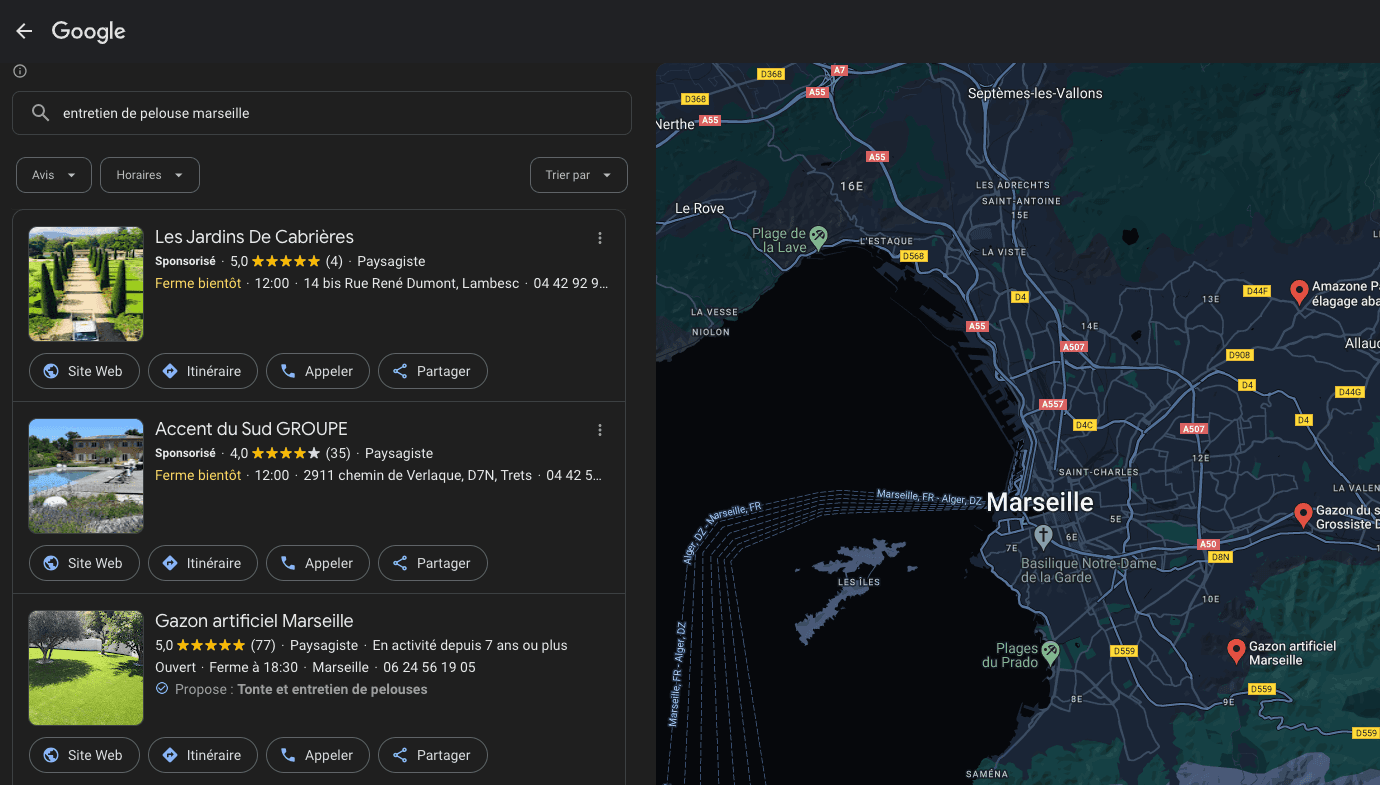Open Gazon artificiel Marseille listing title
Viewport: 1380px width, 785px height.
point(254,621)
